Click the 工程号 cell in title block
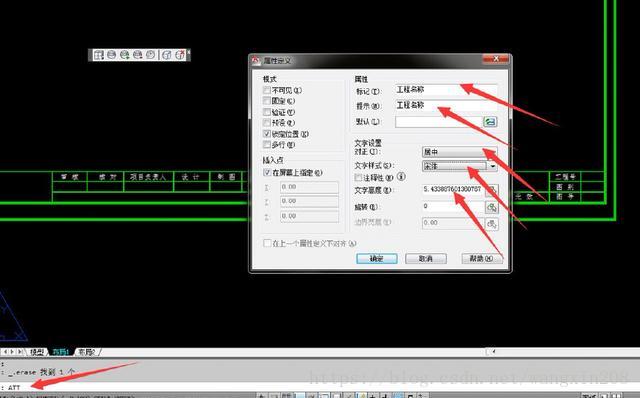 (565, 177)
